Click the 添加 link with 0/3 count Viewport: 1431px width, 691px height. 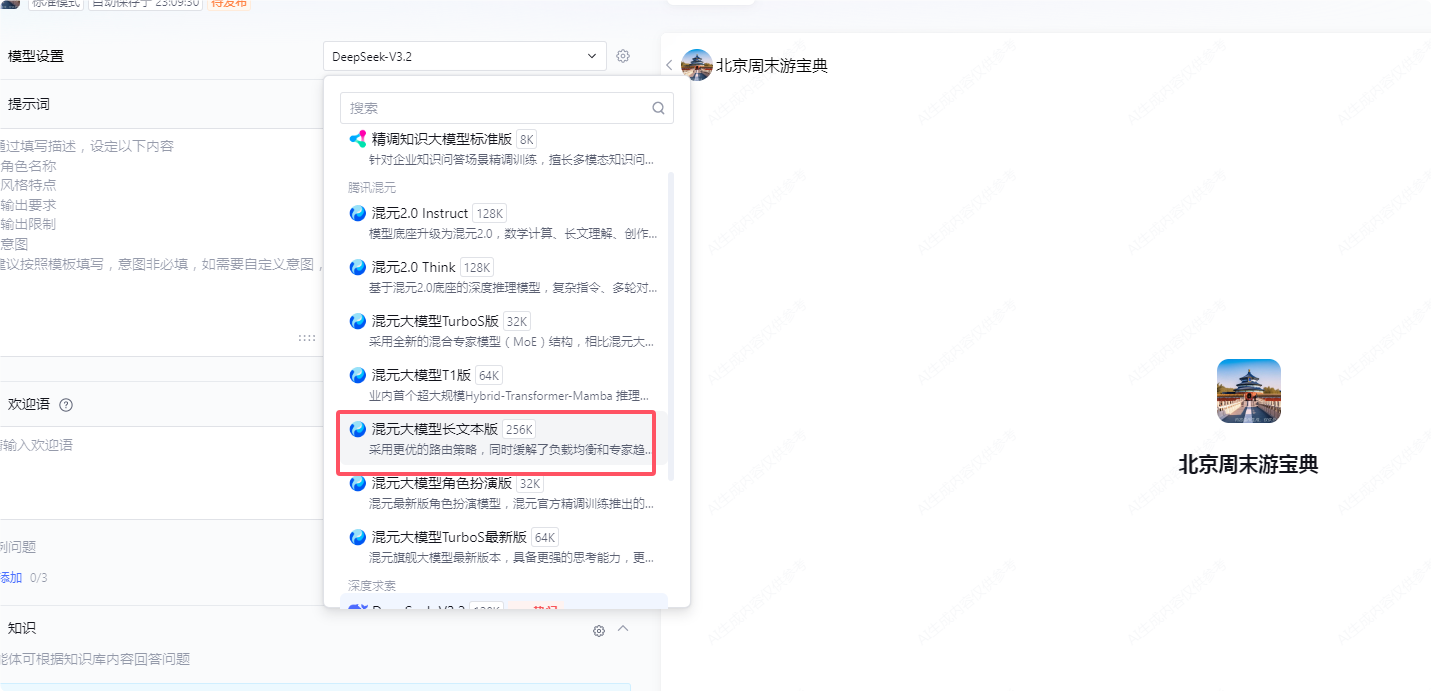click(11, 578)
